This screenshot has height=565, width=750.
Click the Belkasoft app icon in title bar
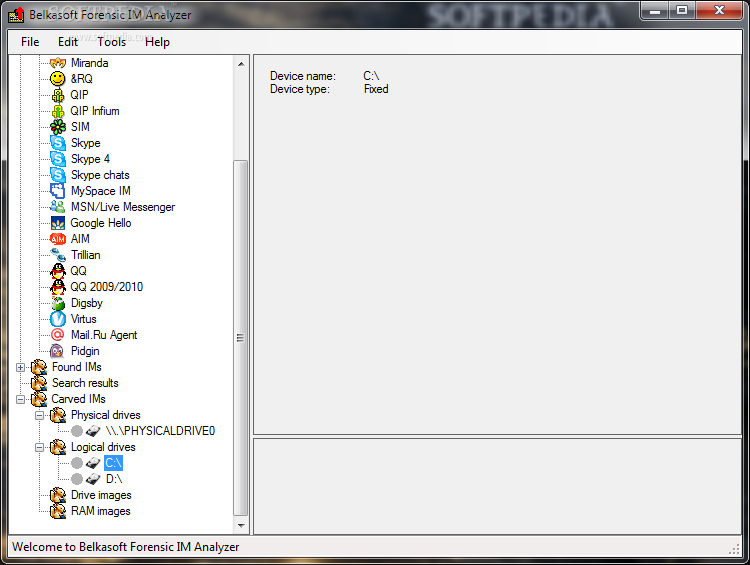16,15
